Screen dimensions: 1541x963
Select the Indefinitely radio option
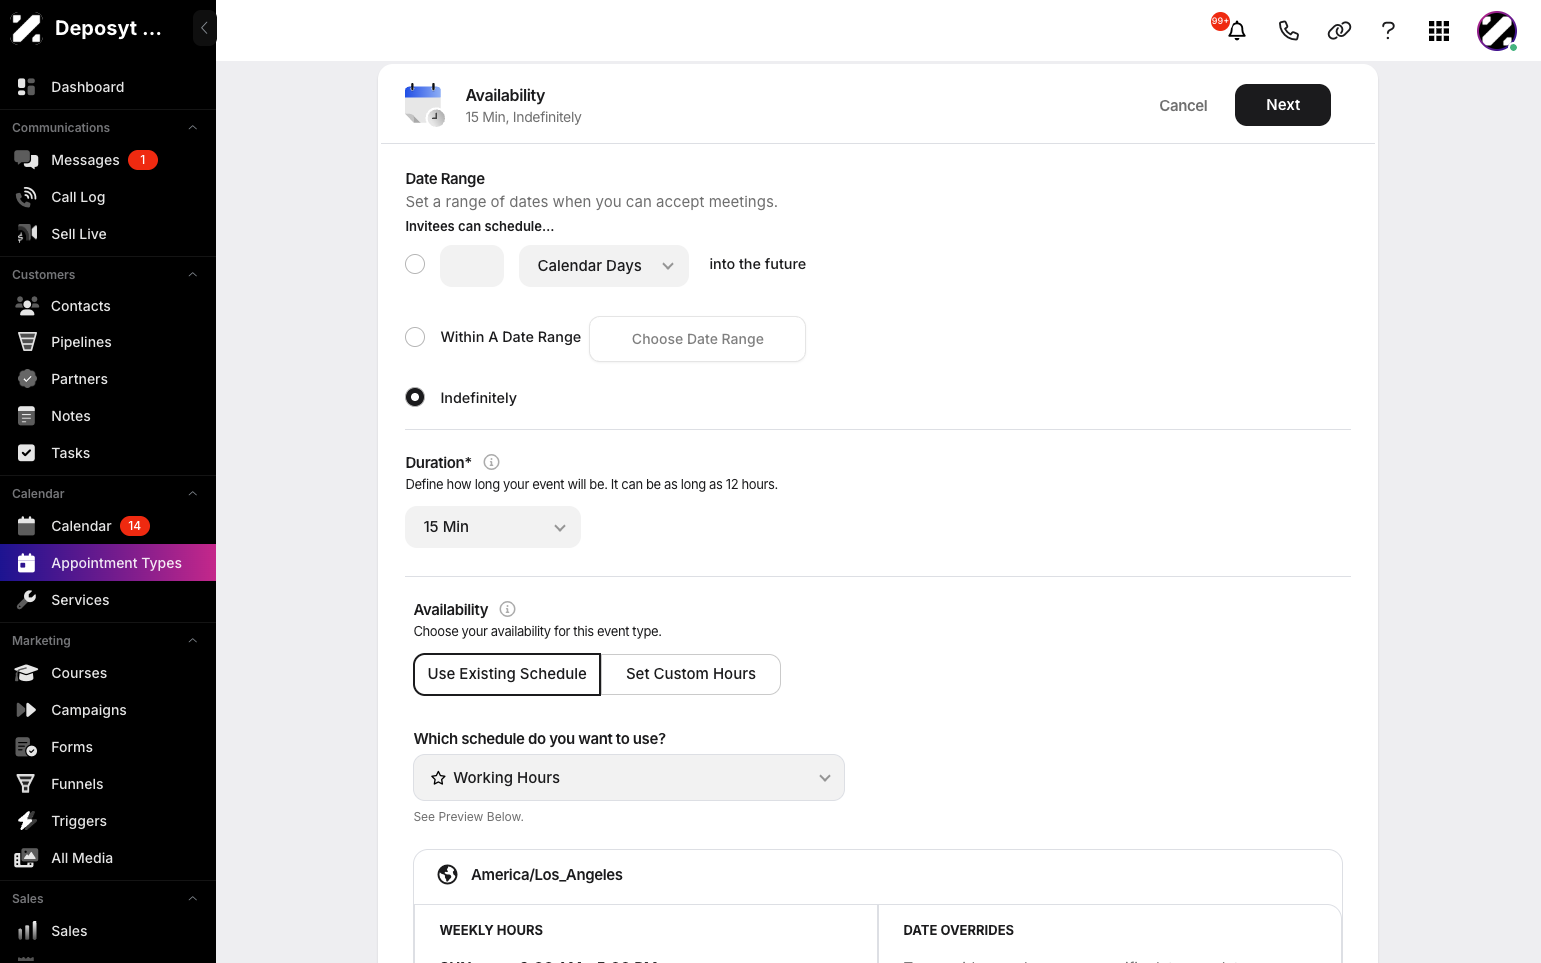point(415,397)
